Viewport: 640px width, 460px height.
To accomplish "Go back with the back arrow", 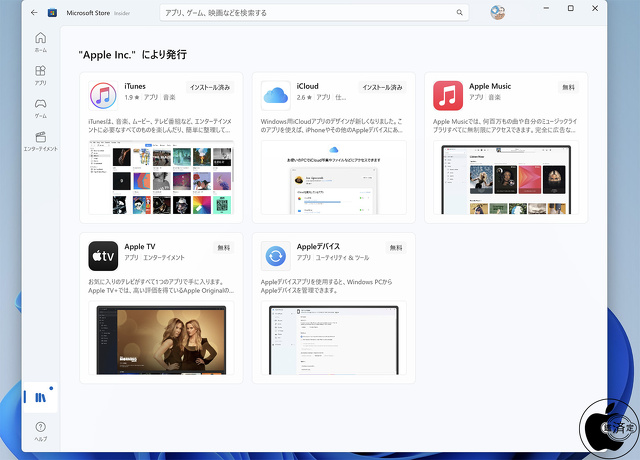I will 34,13.
